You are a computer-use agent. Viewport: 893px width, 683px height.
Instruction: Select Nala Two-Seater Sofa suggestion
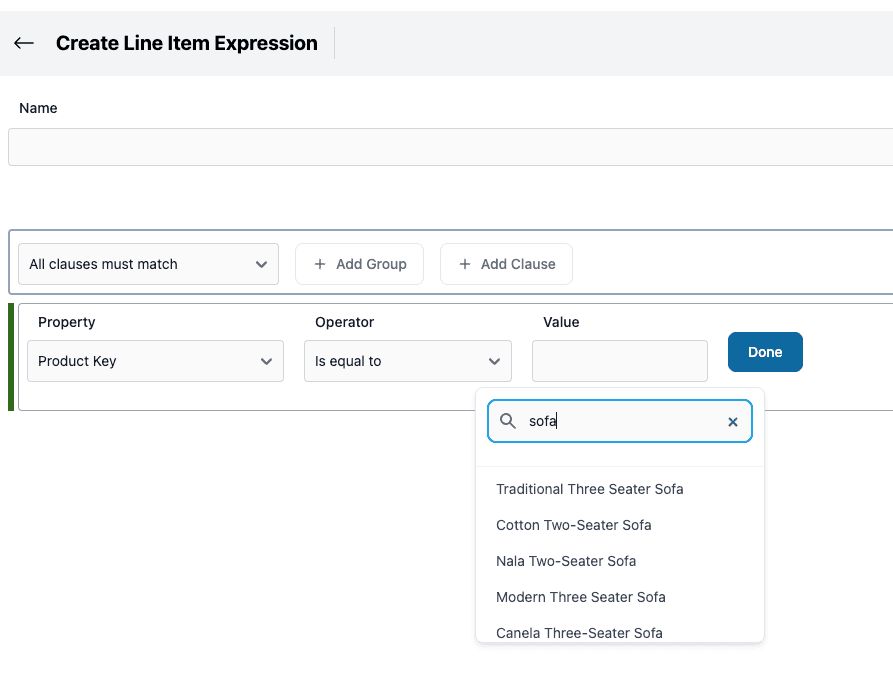[x=566, y=561]
